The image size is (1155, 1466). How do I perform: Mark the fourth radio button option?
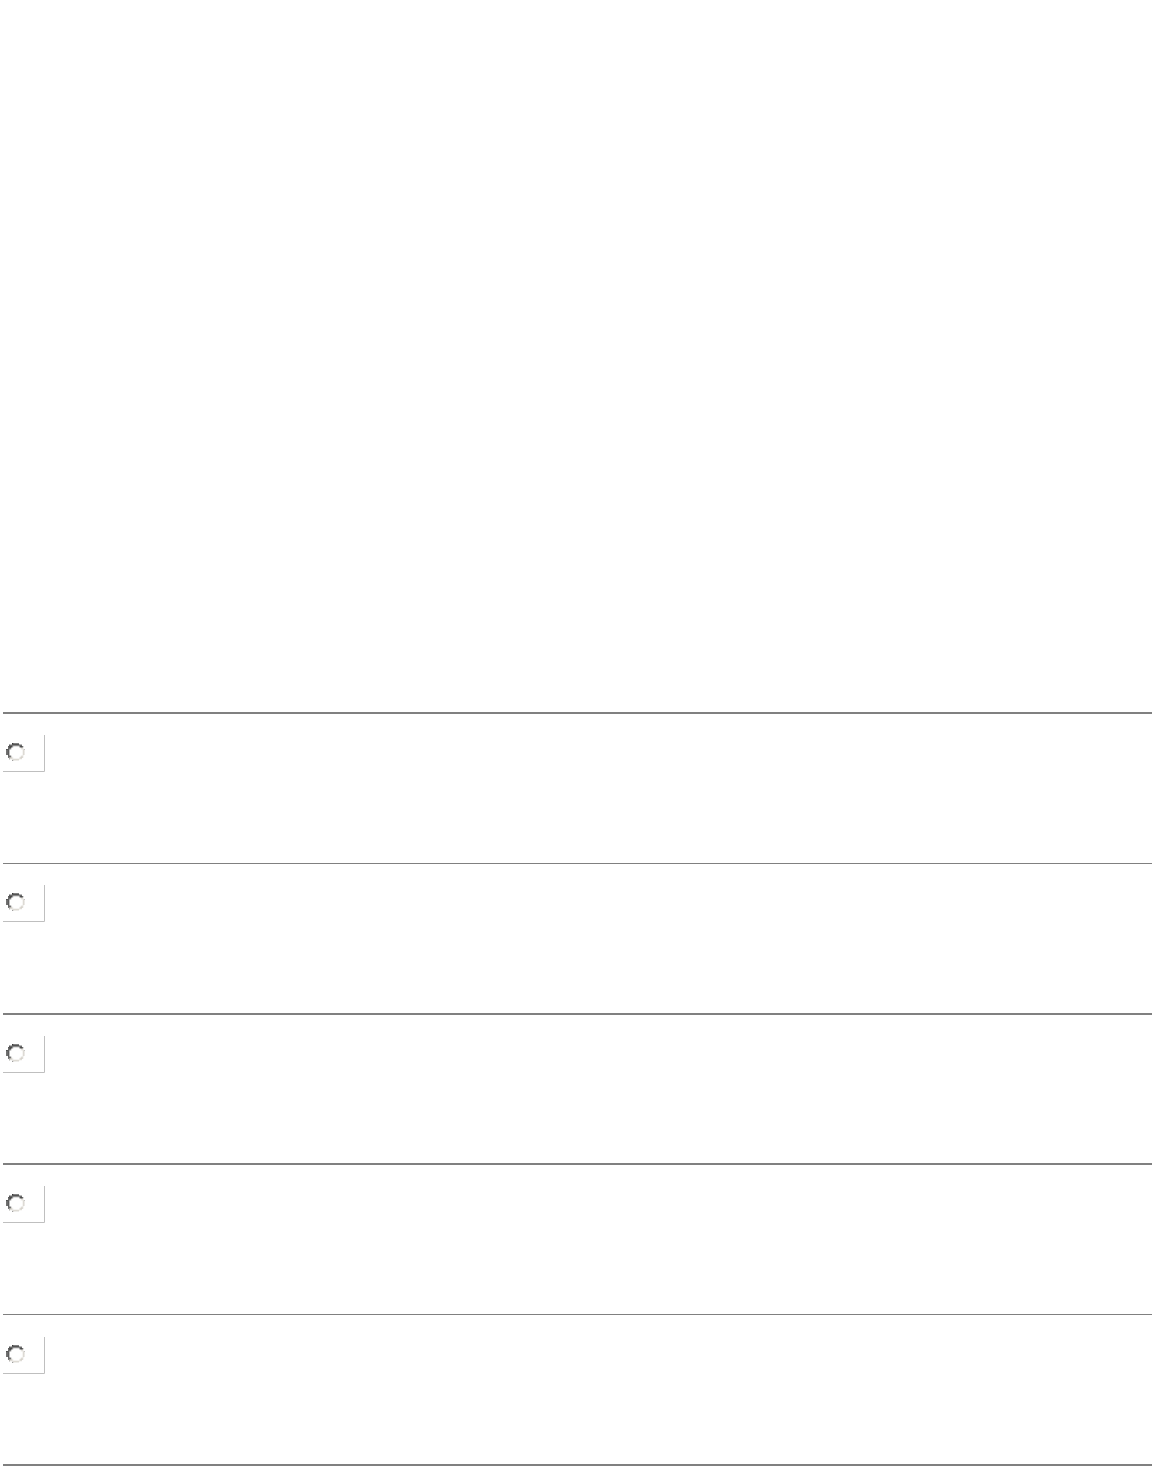16,1204
